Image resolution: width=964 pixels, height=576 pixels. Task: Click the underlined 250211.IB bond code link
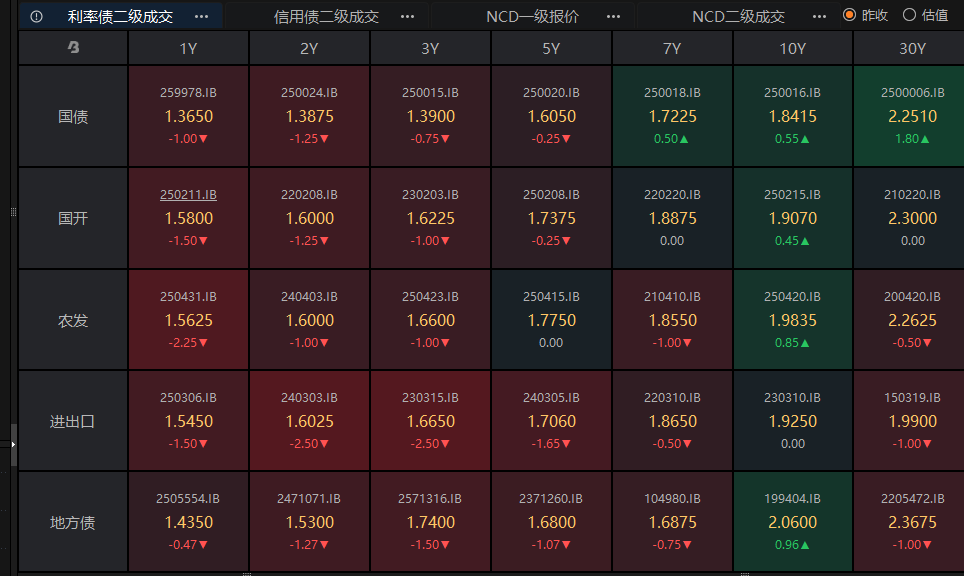pyautogui.click(x=189, y=194)
